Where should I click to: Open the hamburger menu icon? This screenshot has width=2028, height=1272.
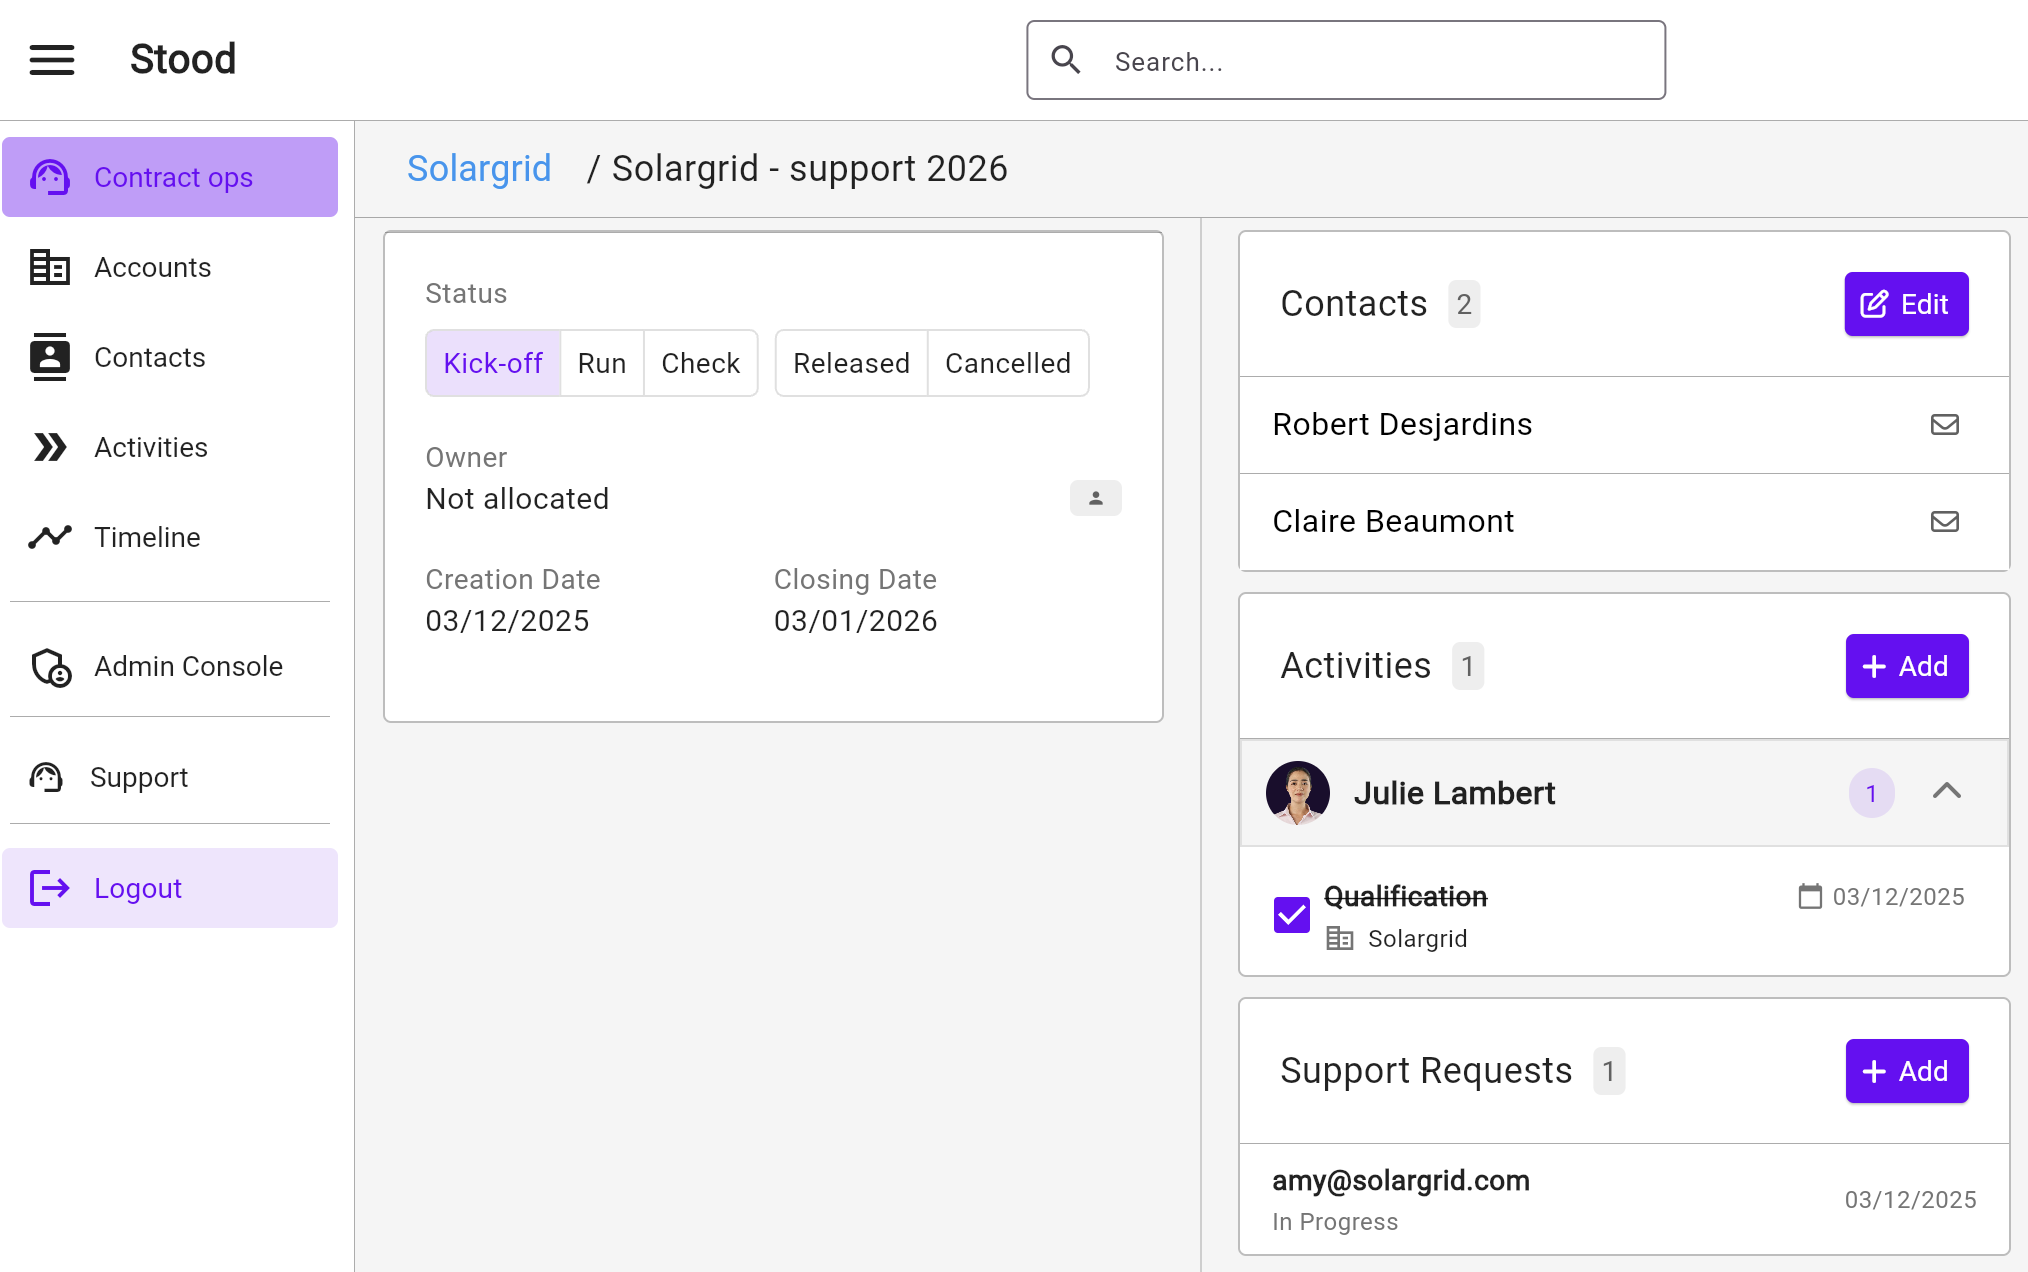click(x=52, y=60)
